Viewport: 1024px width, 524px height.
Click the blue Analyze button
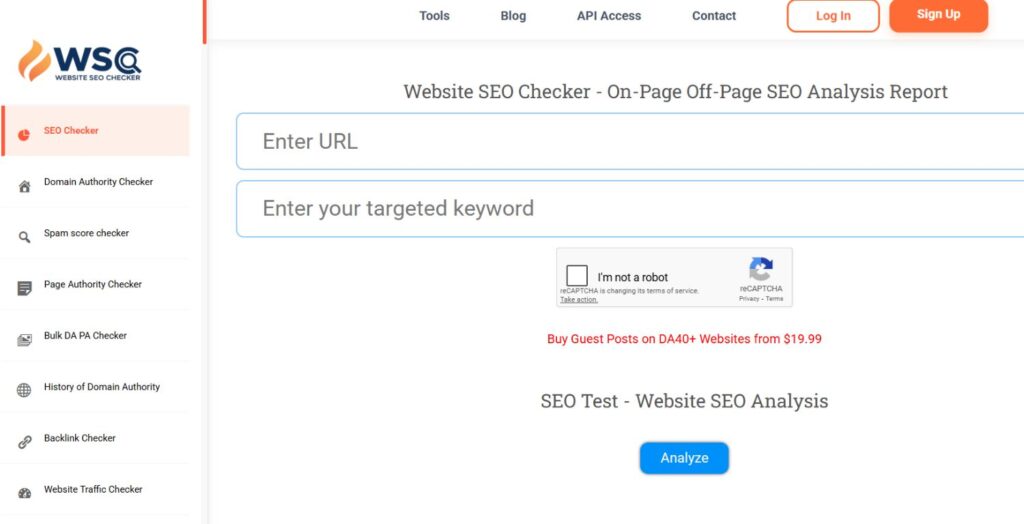(x=684, y=458)
